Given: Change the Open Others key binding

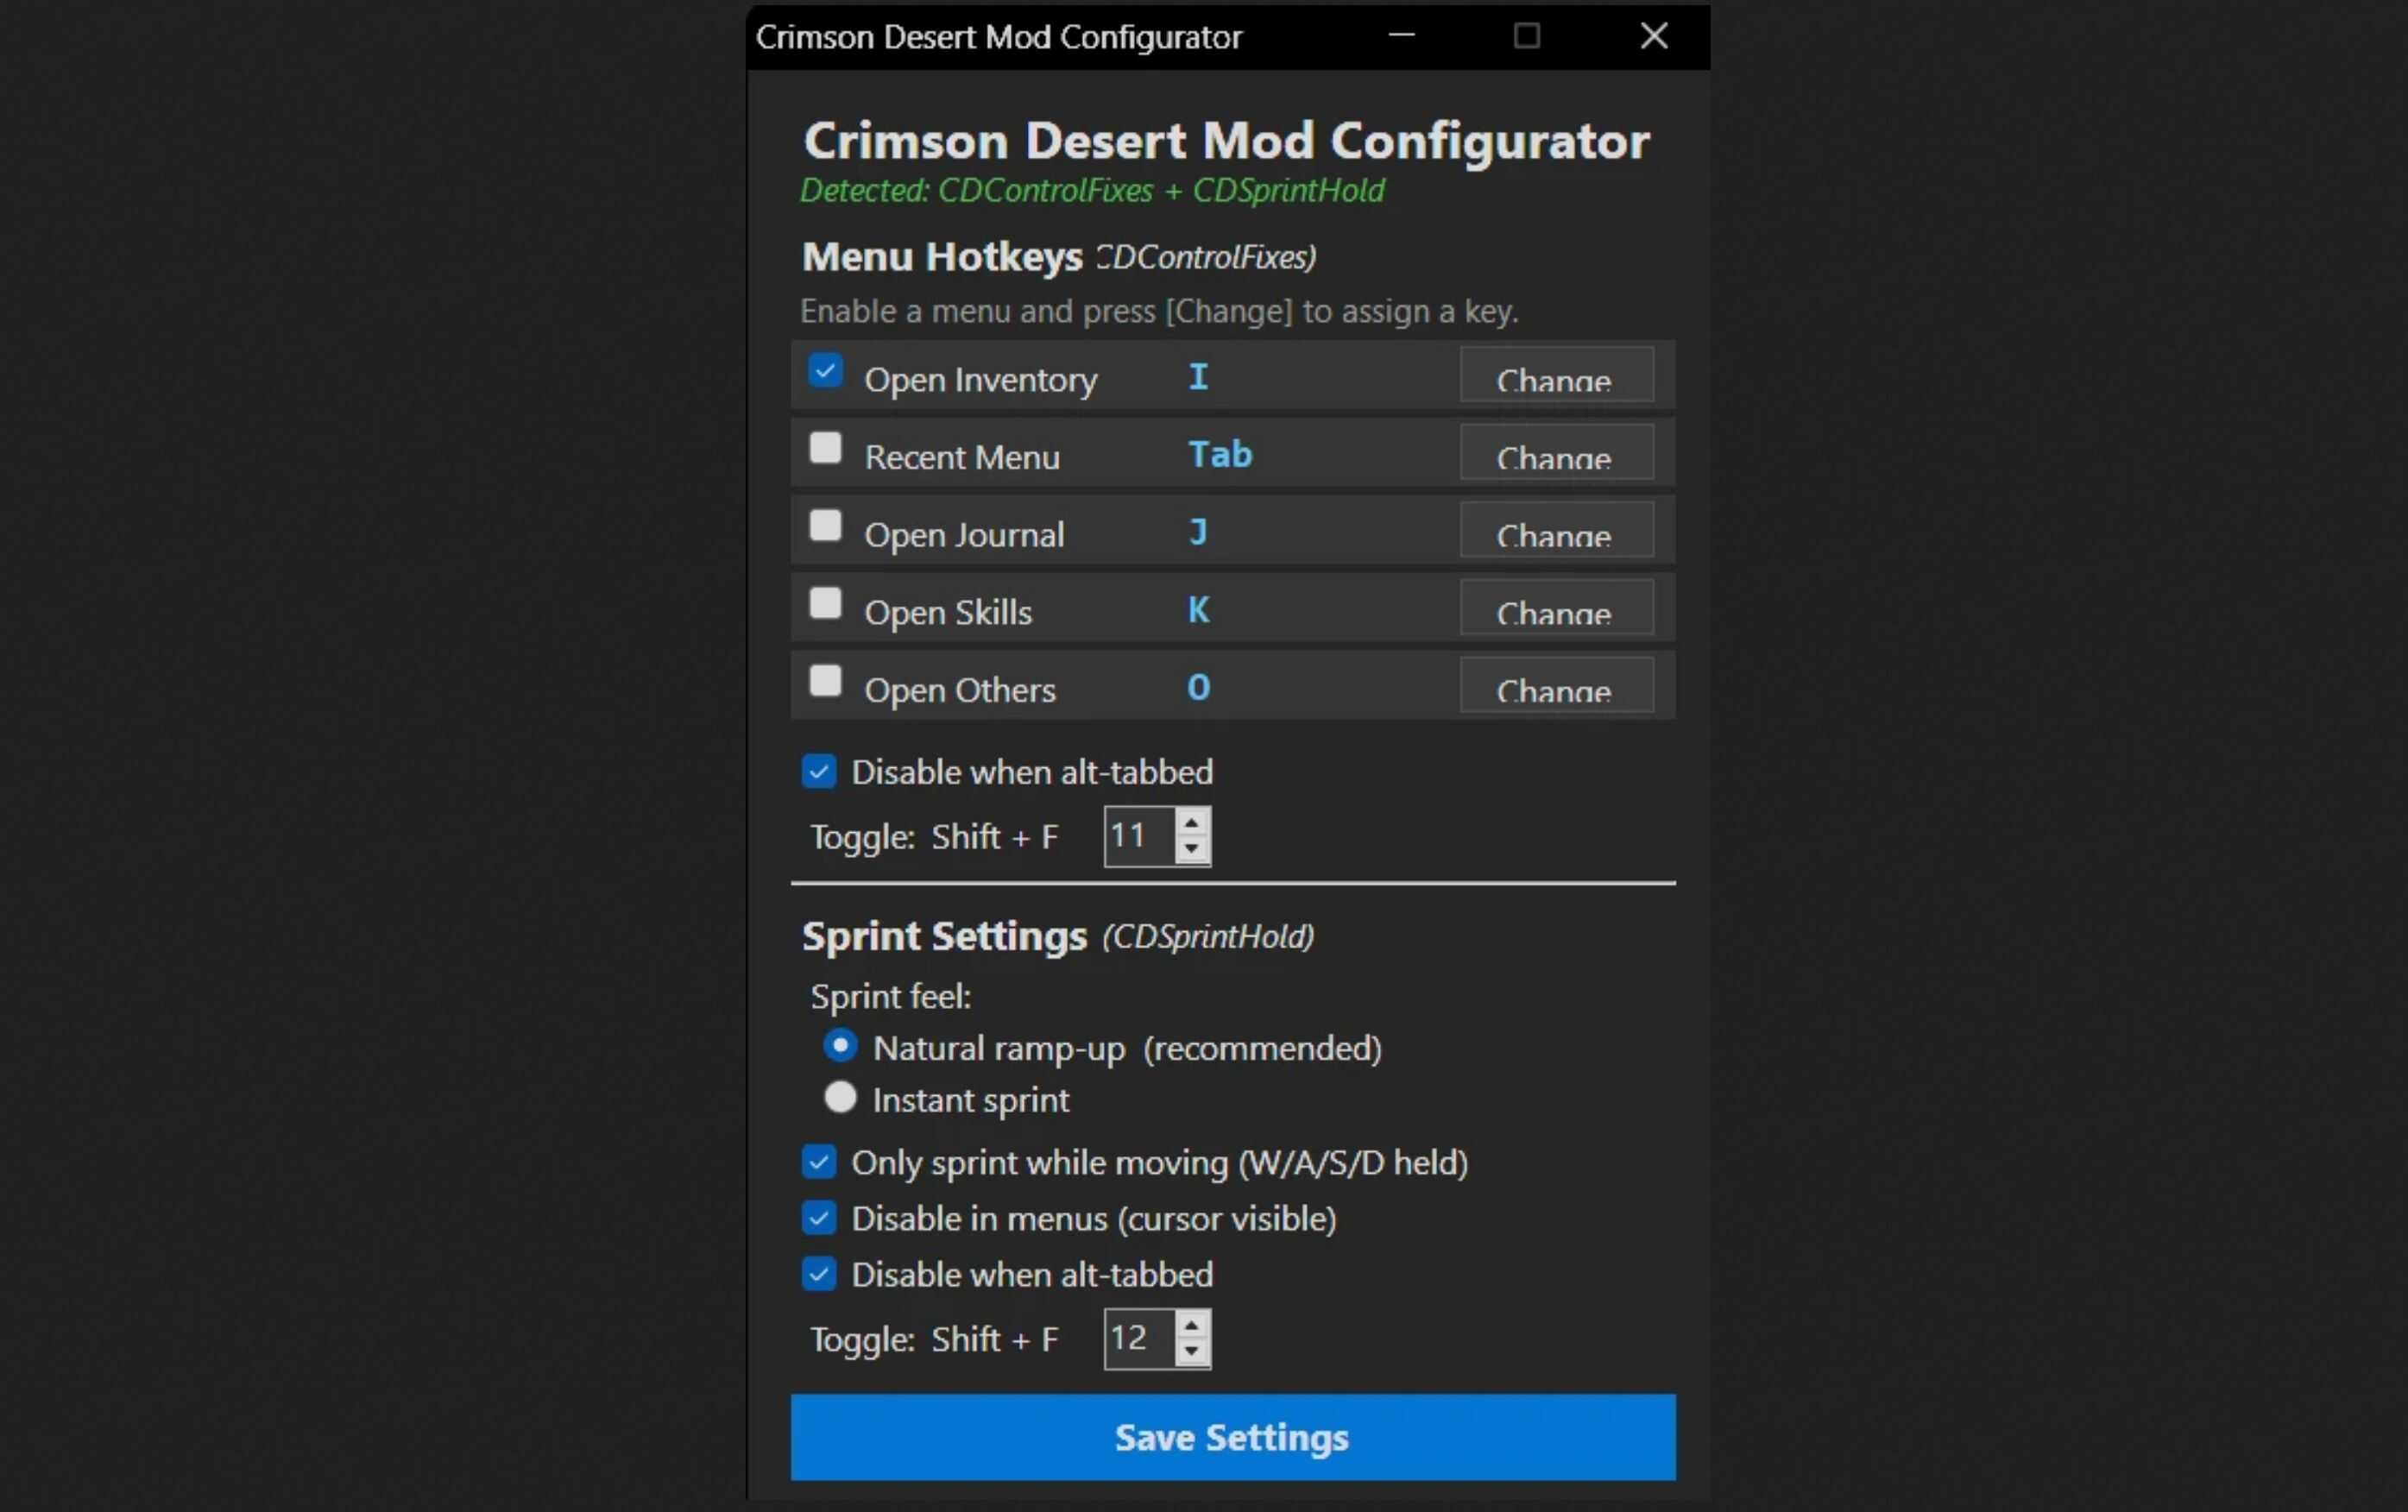Looking at the screenshot, I should coord(1557,686).
